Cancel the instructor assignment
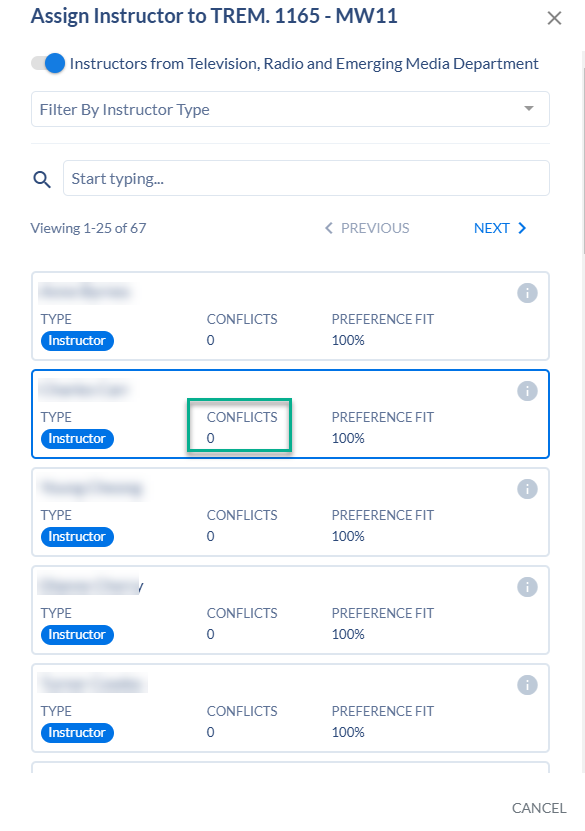 coord(539,808)
